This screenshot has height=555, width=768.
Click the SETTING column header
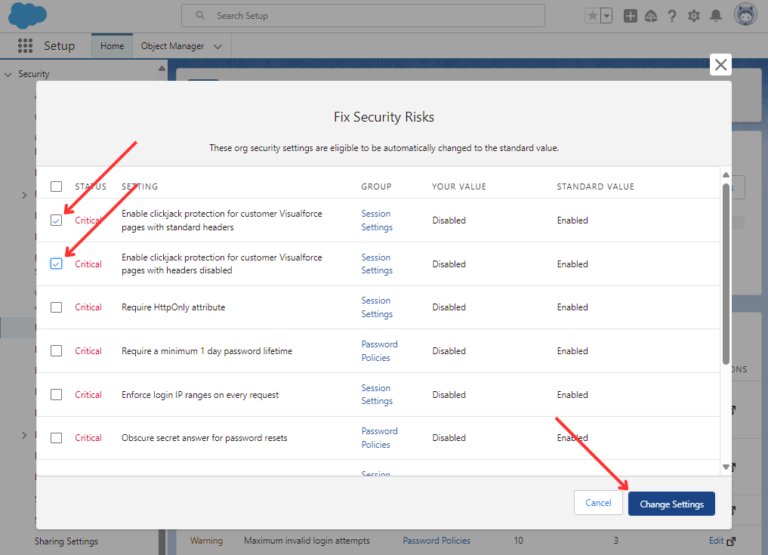[140, 187]
